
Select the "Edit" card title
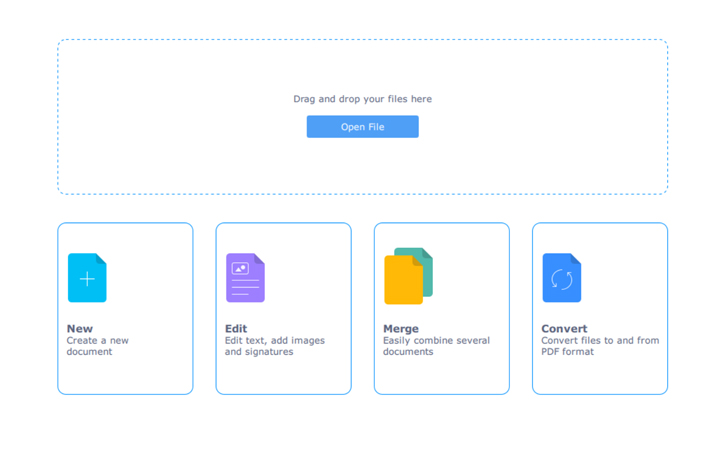pos(236,329)
